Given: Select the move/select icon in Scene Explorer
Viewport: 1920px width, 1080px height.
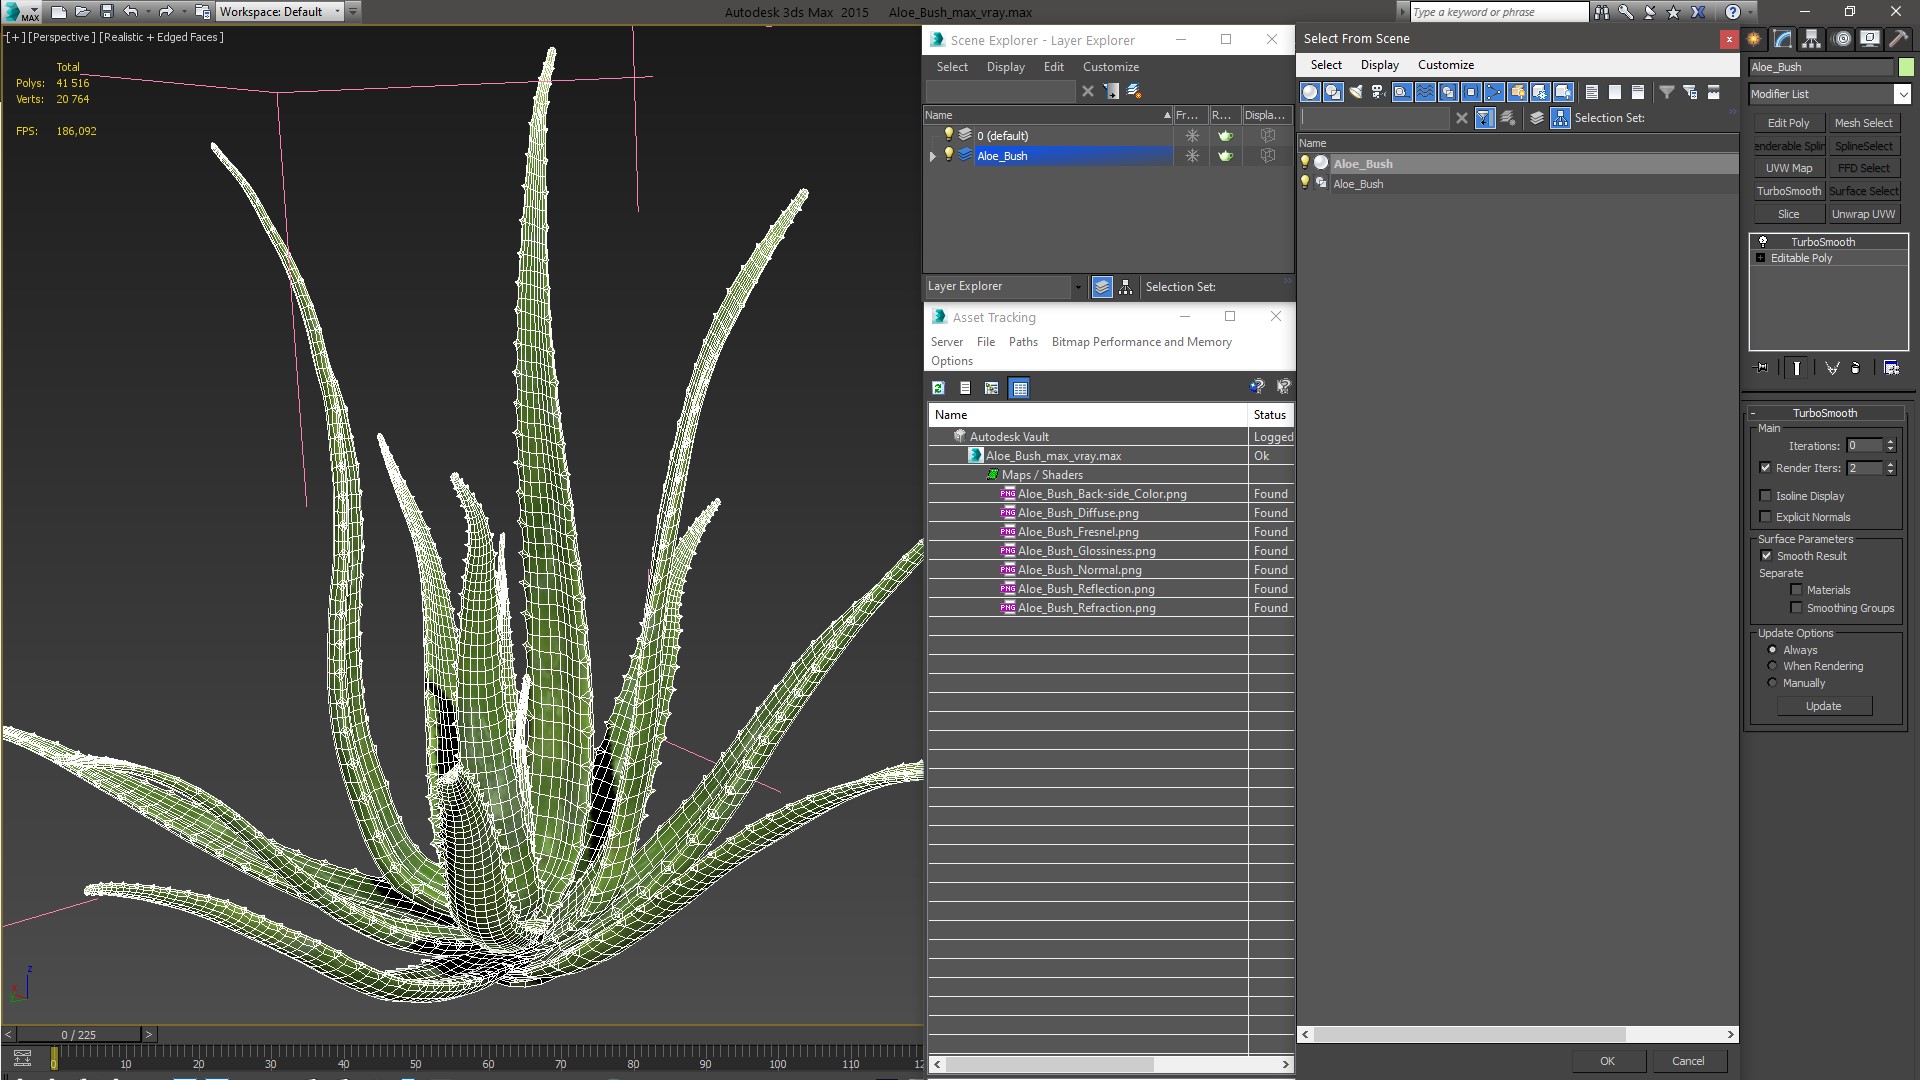Looking at the screenshot, I should coord(1110,90).
